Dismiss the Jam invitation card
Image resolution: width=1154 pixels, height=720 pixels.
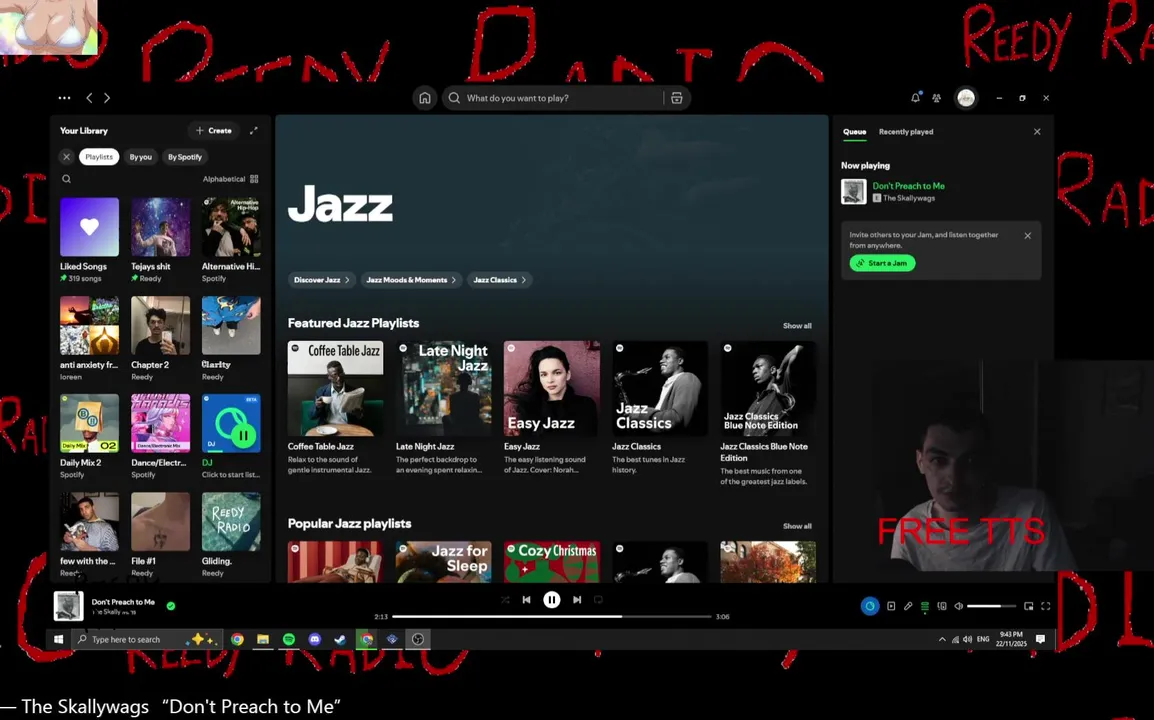click(1027, 236)
